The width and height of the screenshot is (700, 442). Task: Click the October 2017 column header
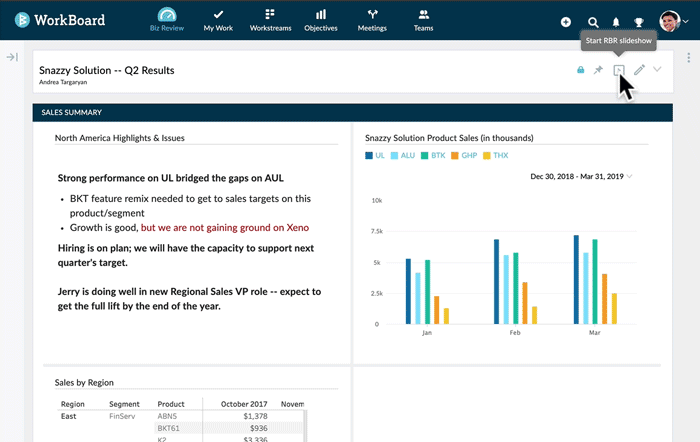244,404
